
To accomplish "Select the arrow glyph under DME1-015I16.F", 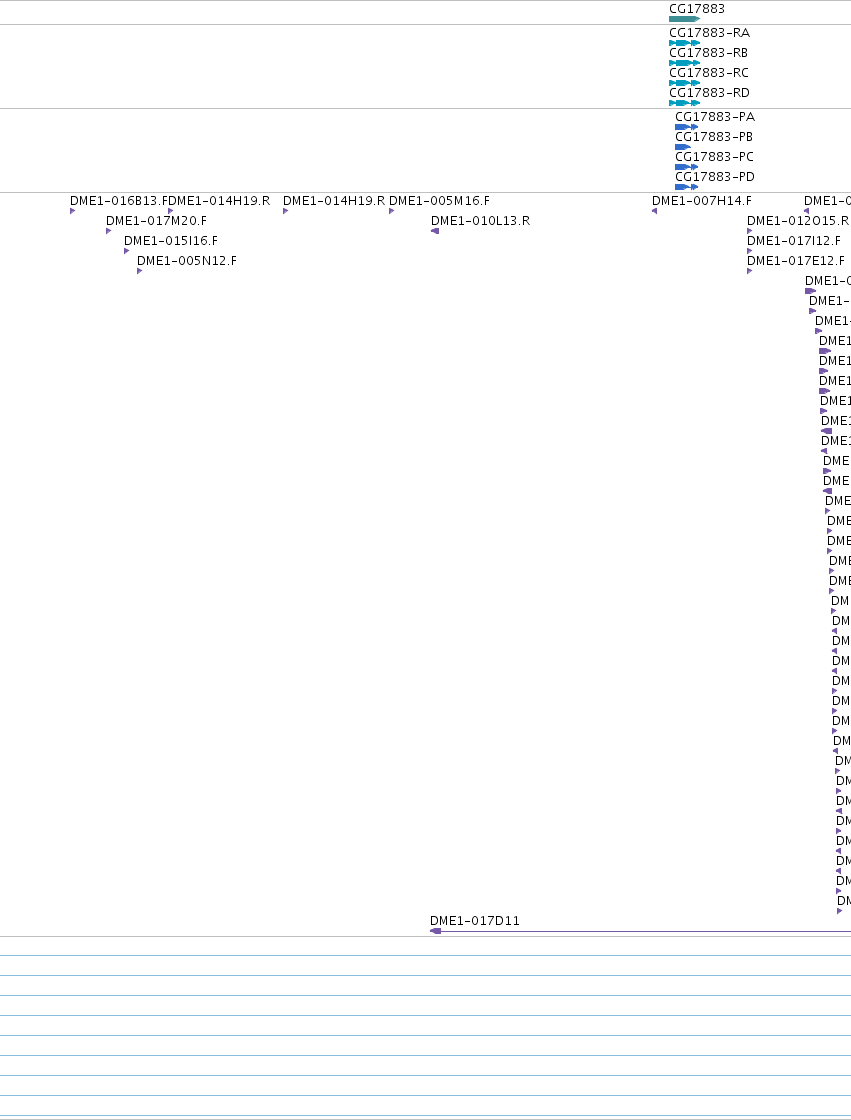I will click(126, 251).
